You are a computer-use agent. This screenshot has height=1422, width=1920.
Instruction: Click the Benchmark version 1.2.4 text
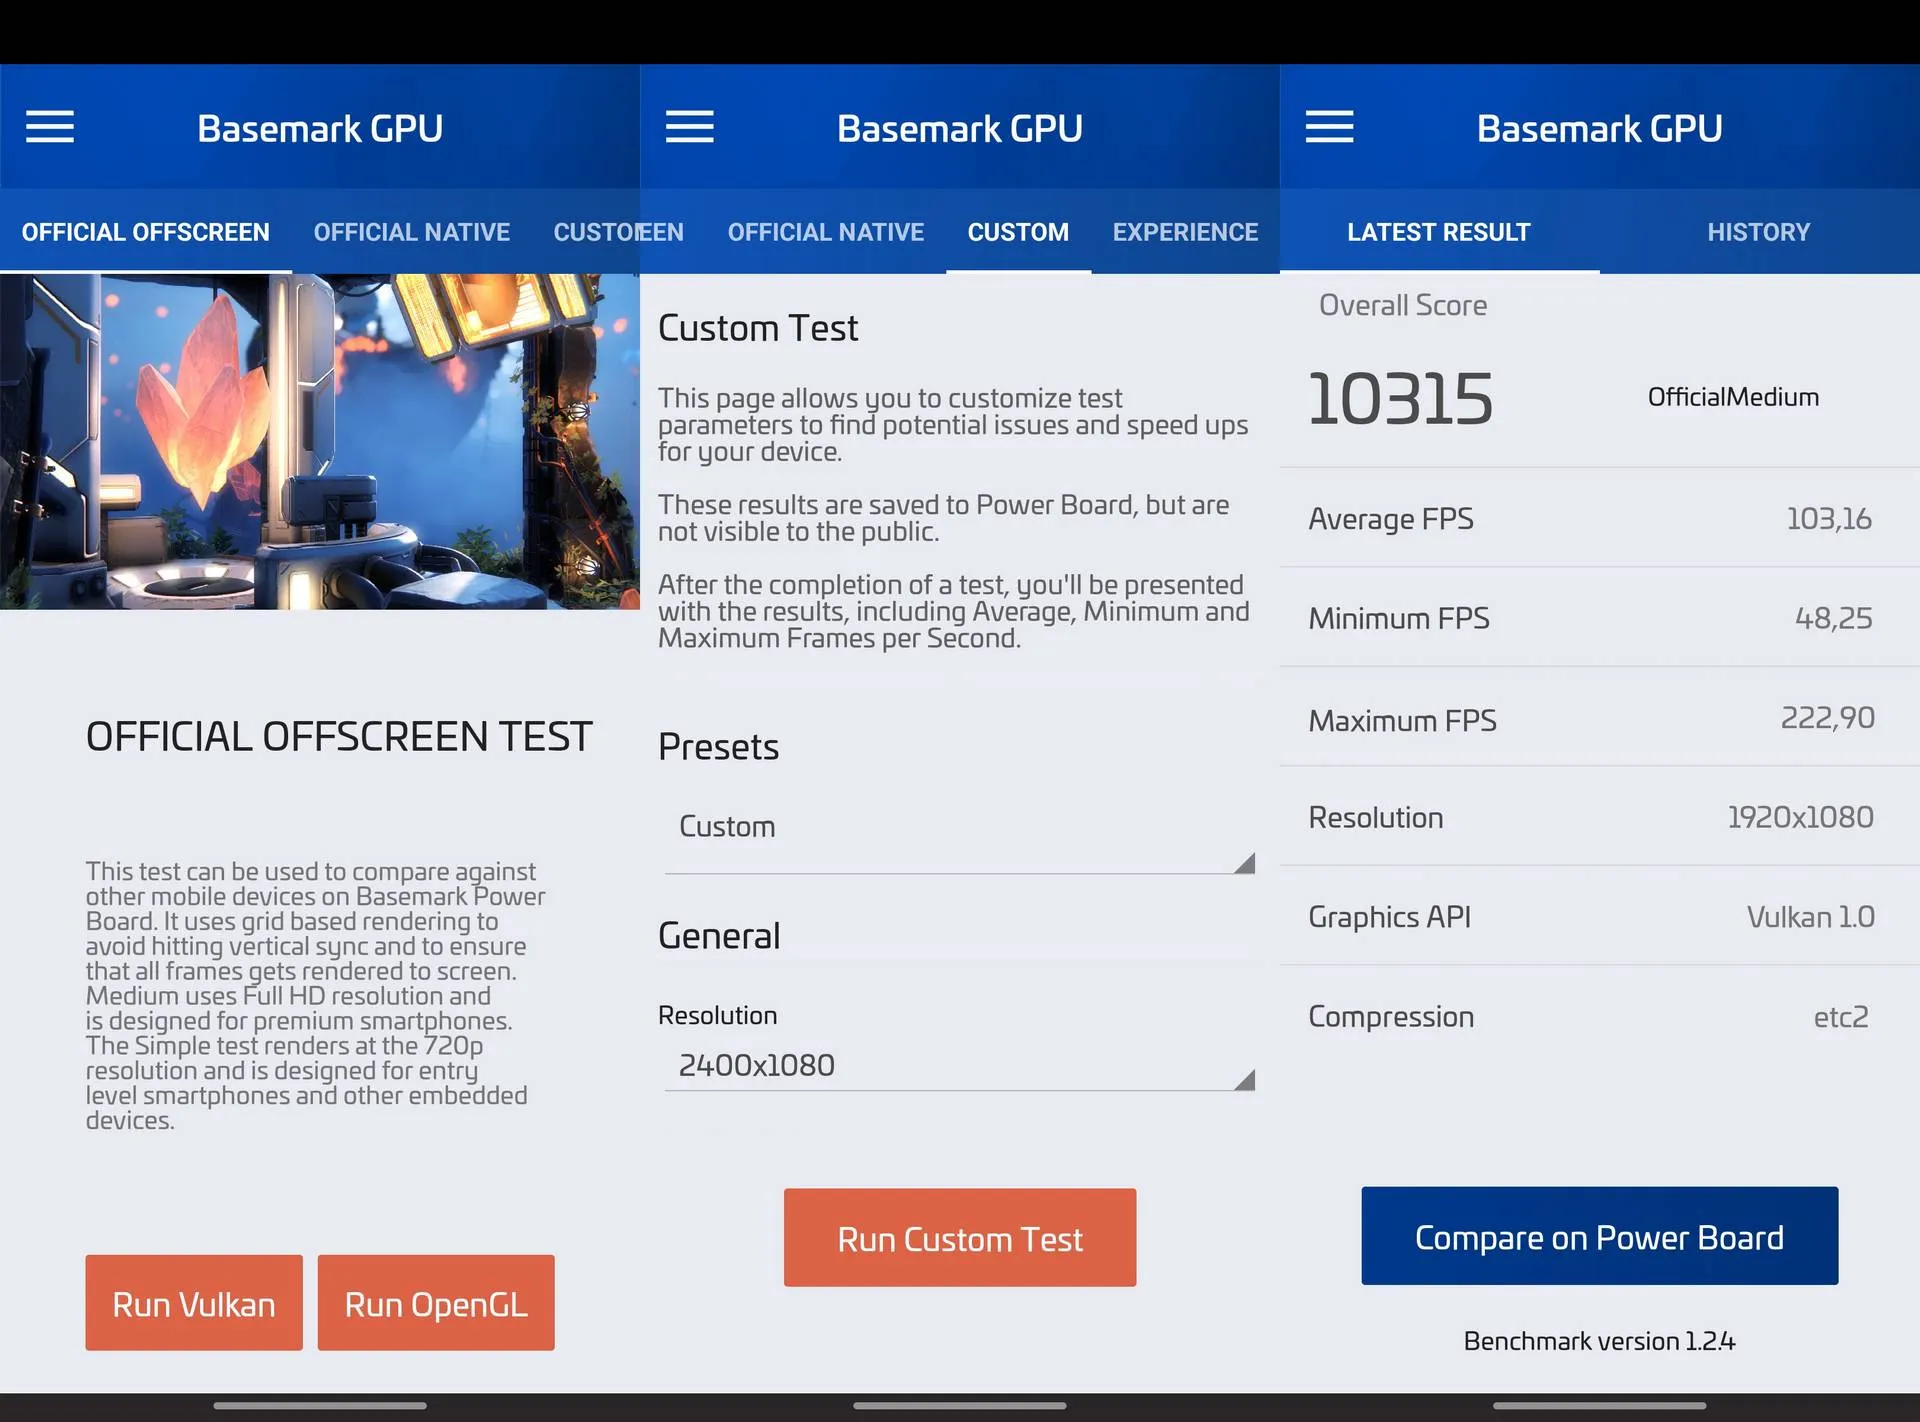[x=1599, y=1341]
